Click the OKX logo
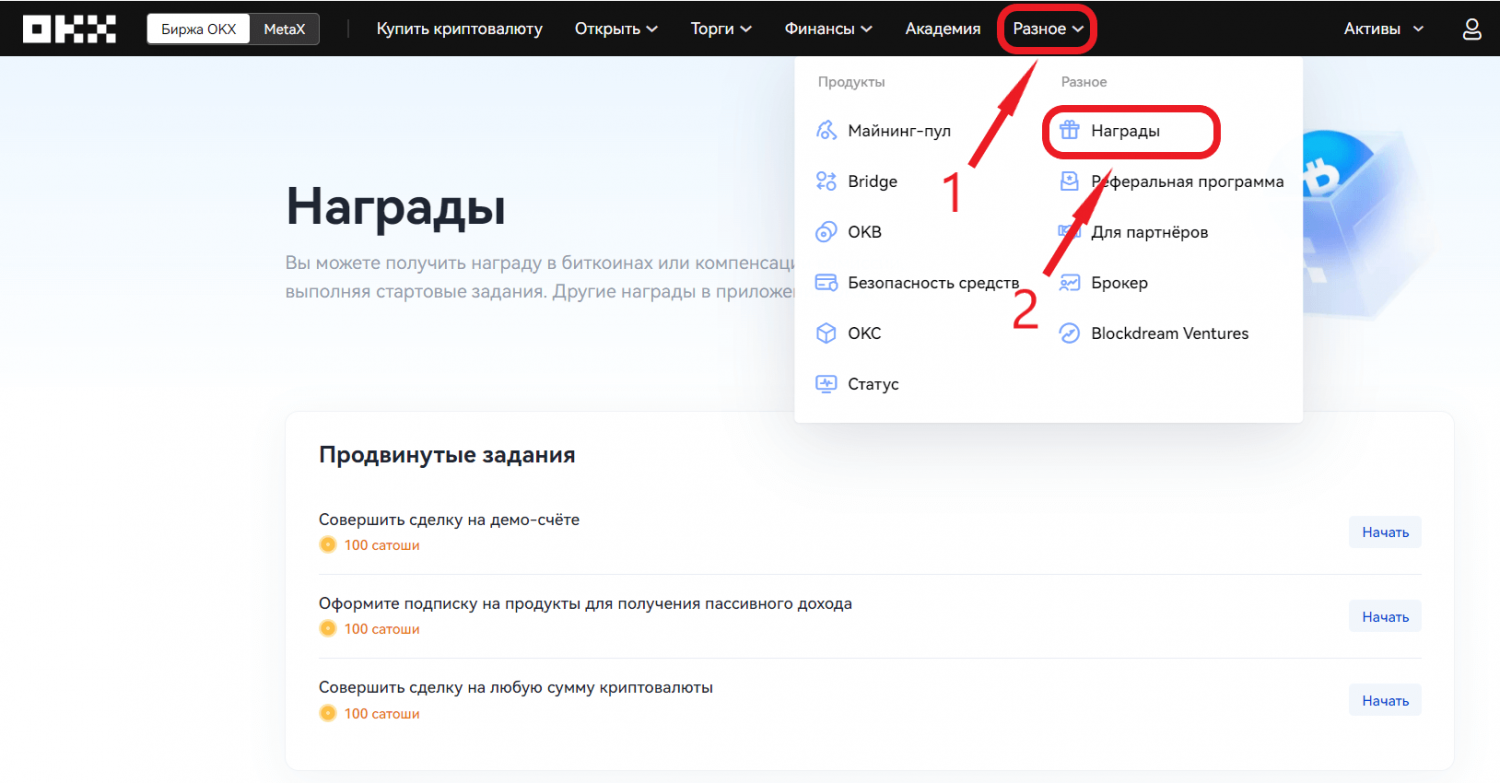 (x=70, y=29)
